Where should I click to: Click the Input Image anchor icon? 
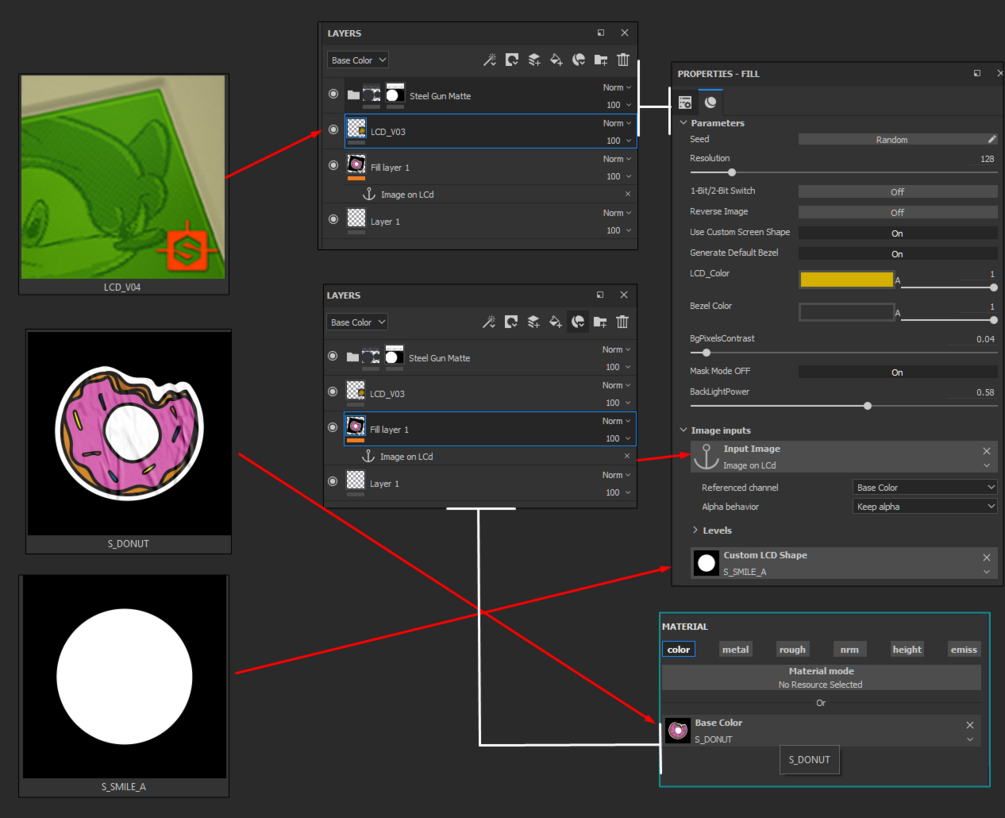706,456
